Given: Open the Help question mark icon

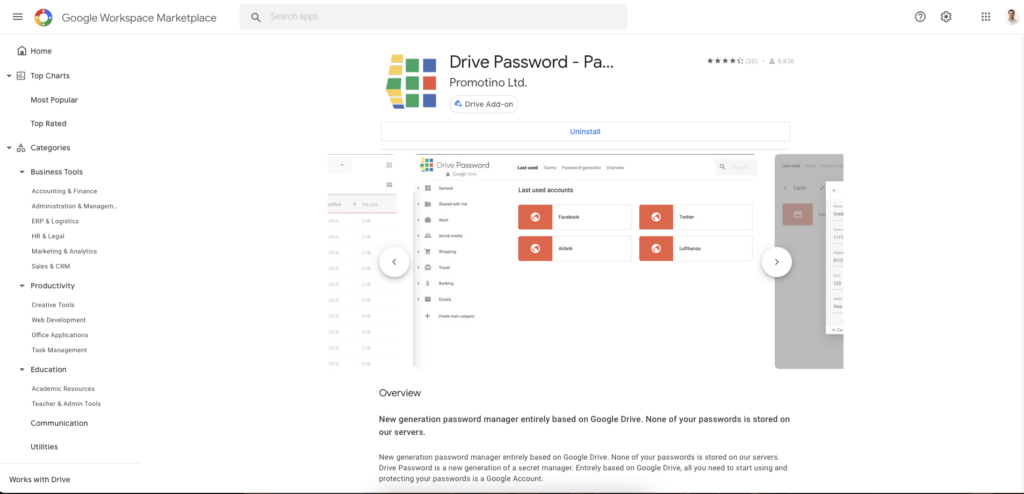Looking at the screenshot, I should (920, 17).
